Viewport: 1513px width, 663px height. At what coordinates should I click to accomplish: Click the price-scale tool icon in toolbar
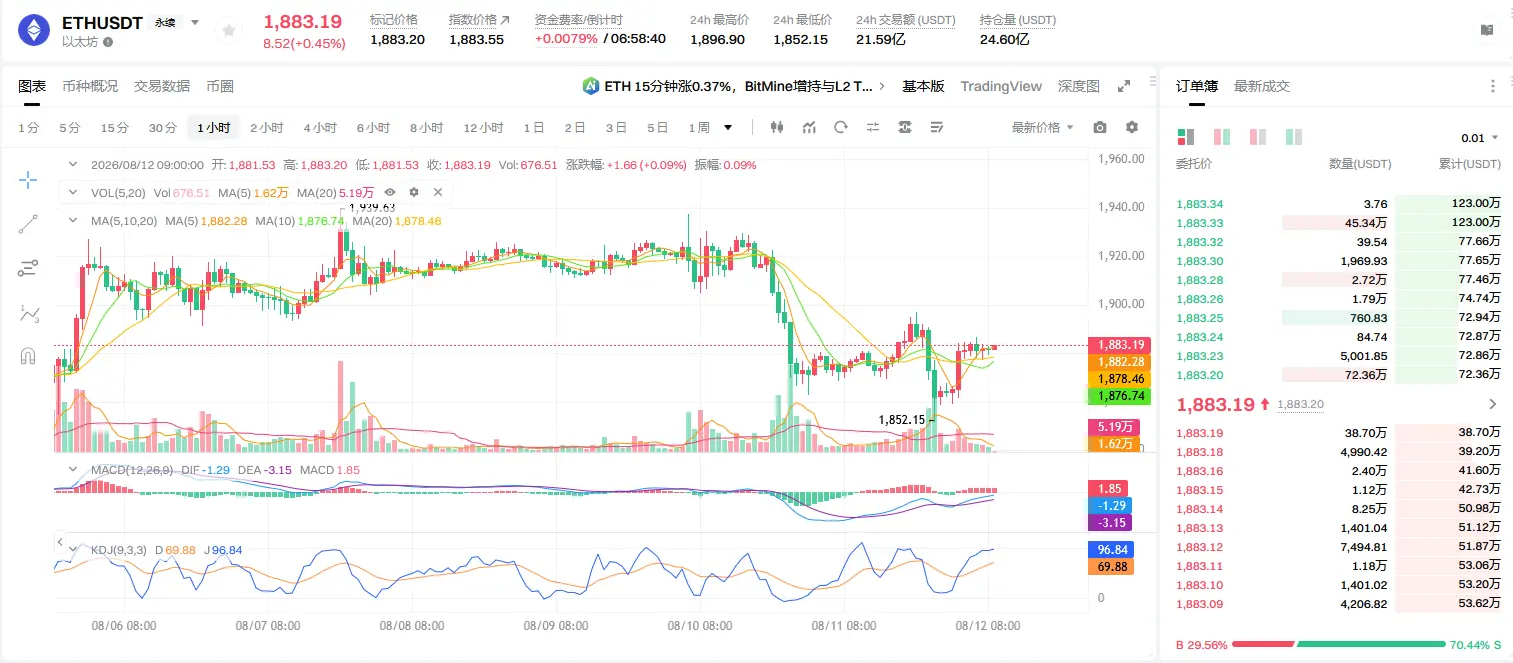tap(905, 127)
